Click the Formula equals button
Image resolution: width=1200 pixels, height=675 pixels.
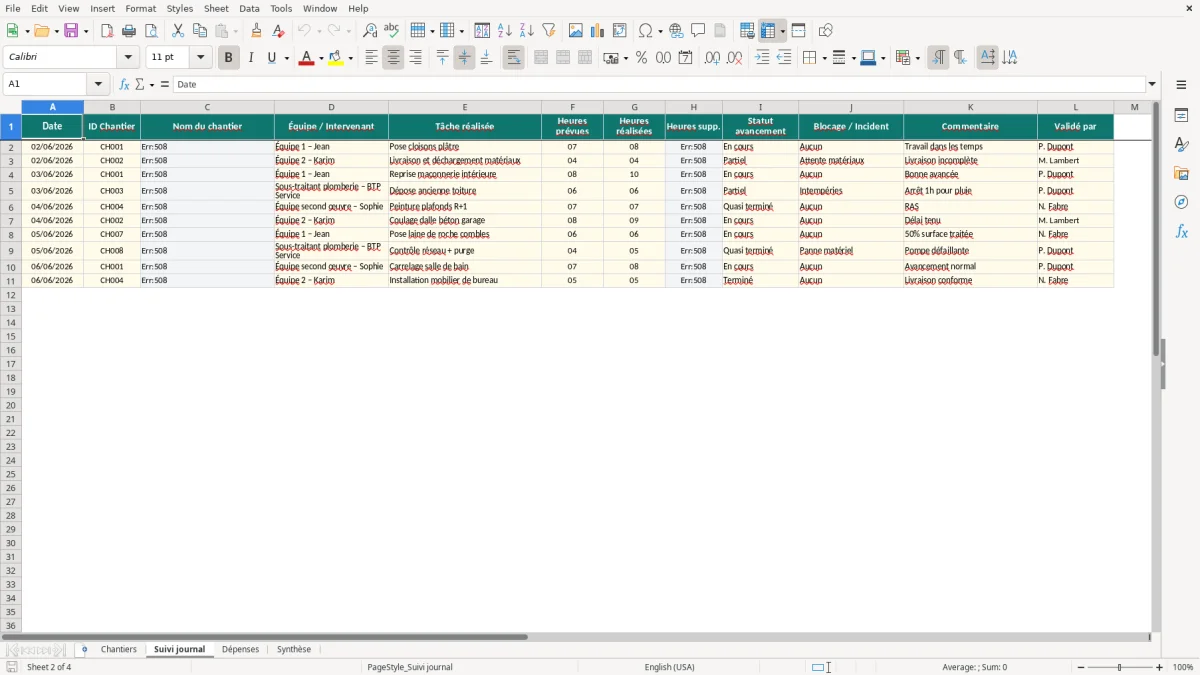(x=165, y=85)
